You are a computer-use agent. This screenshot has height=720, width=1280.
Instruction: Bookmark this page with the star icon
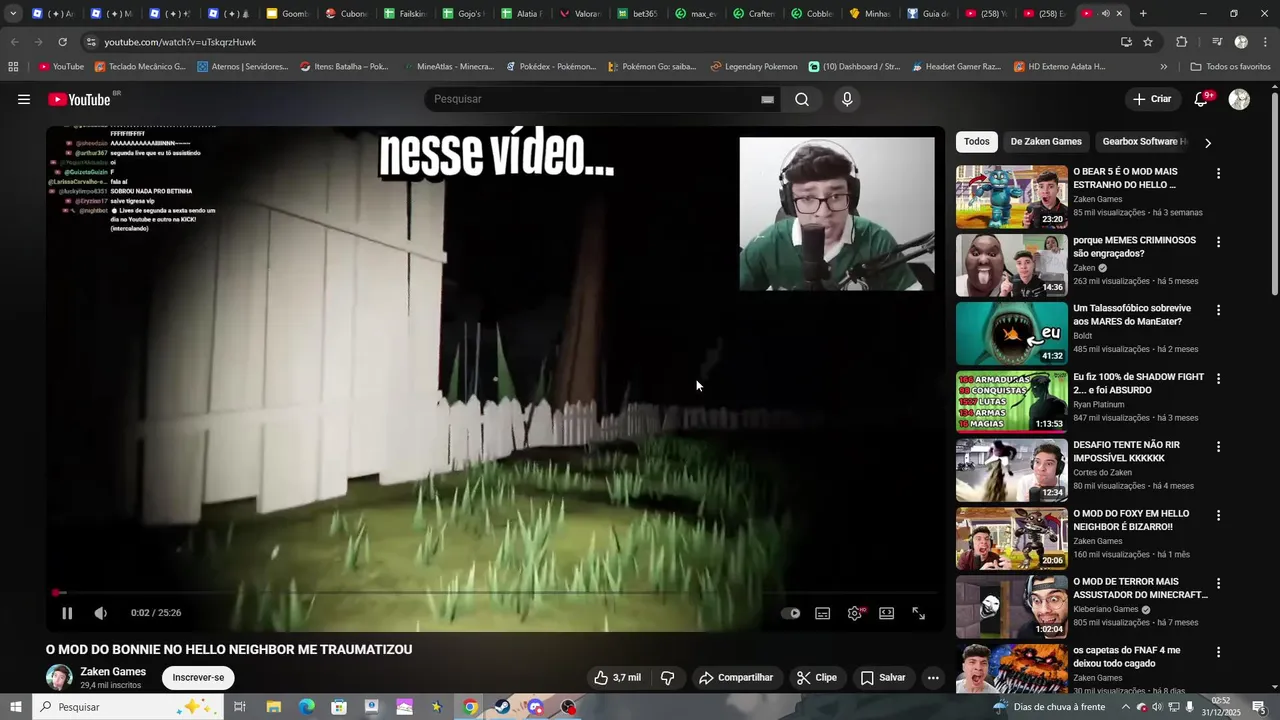coord(1148,42)
